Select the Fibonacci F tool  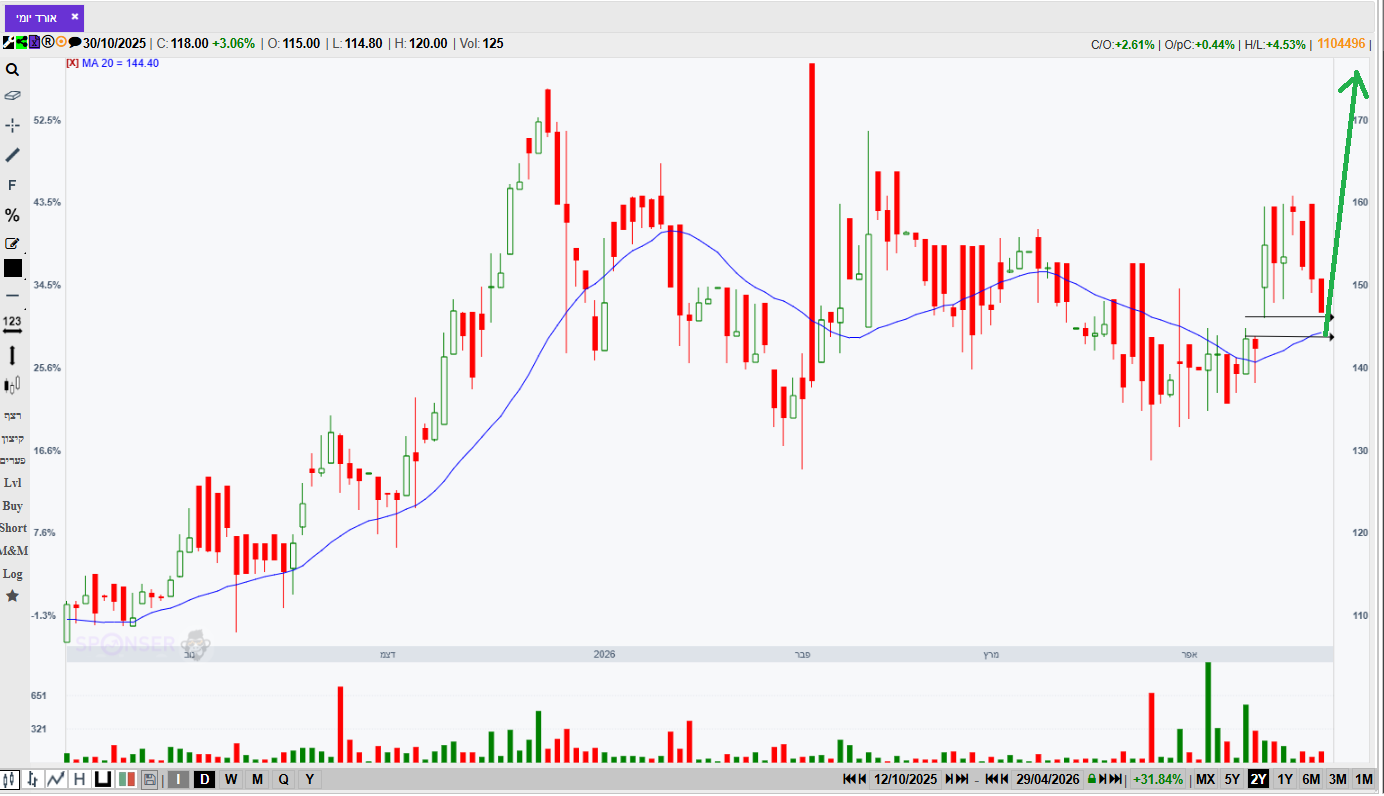[13, 185]
